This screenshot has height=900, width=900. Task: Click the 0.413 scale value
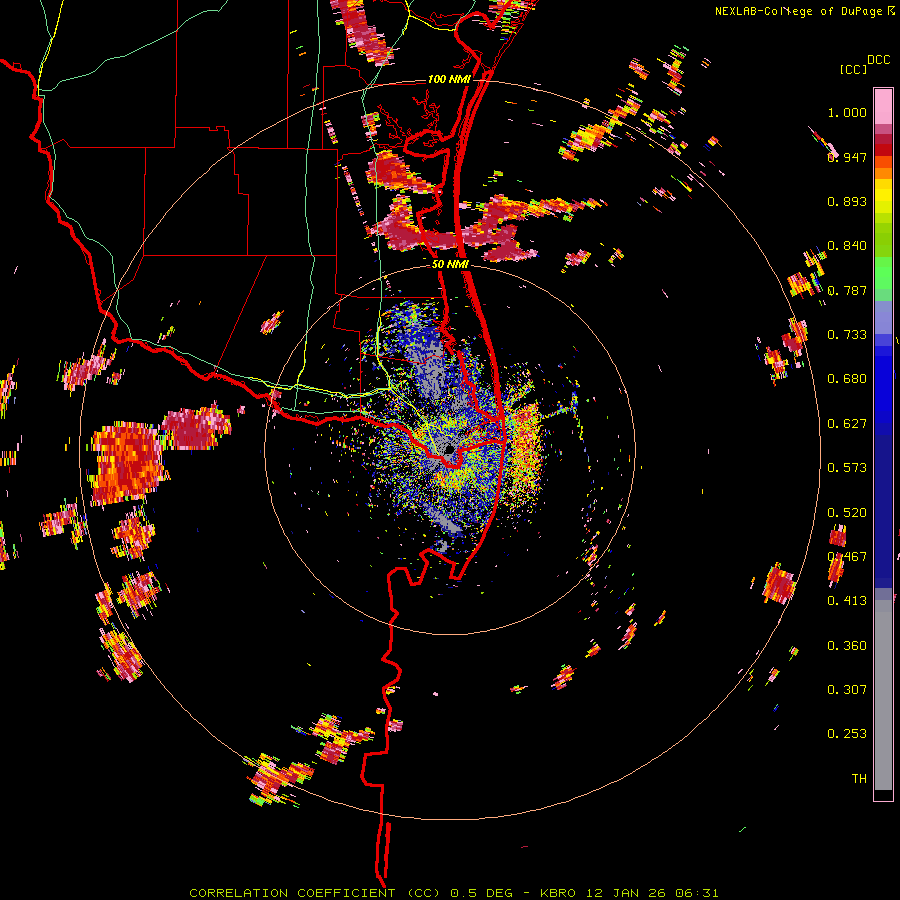[847, 601]
